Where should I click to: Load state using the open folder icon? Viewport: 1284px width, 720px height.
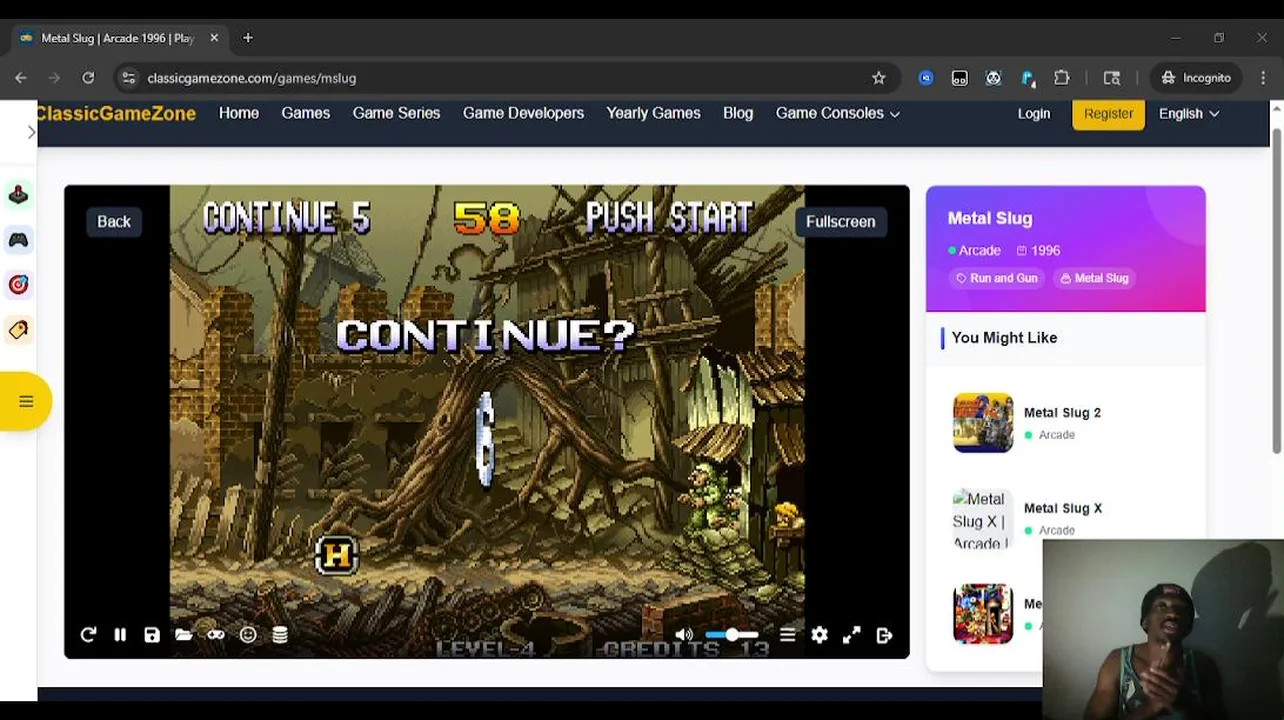184,635
